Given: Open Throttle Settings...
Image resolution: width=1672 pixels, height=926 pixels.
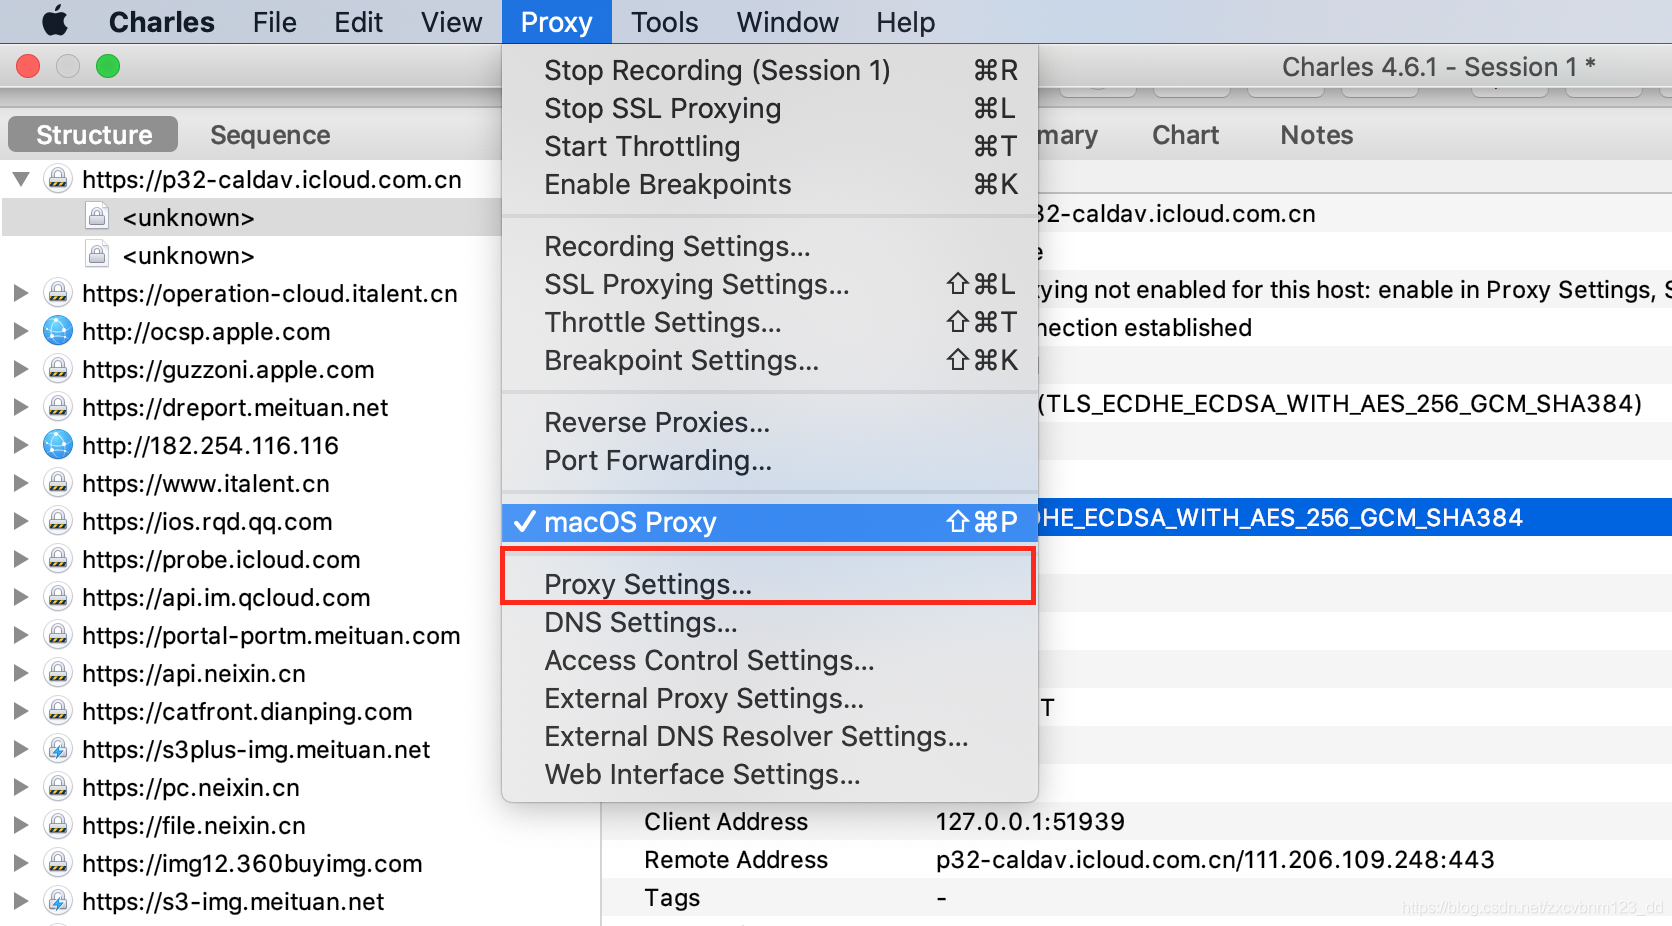Looking at the screenshot, I should click(769, 322).
